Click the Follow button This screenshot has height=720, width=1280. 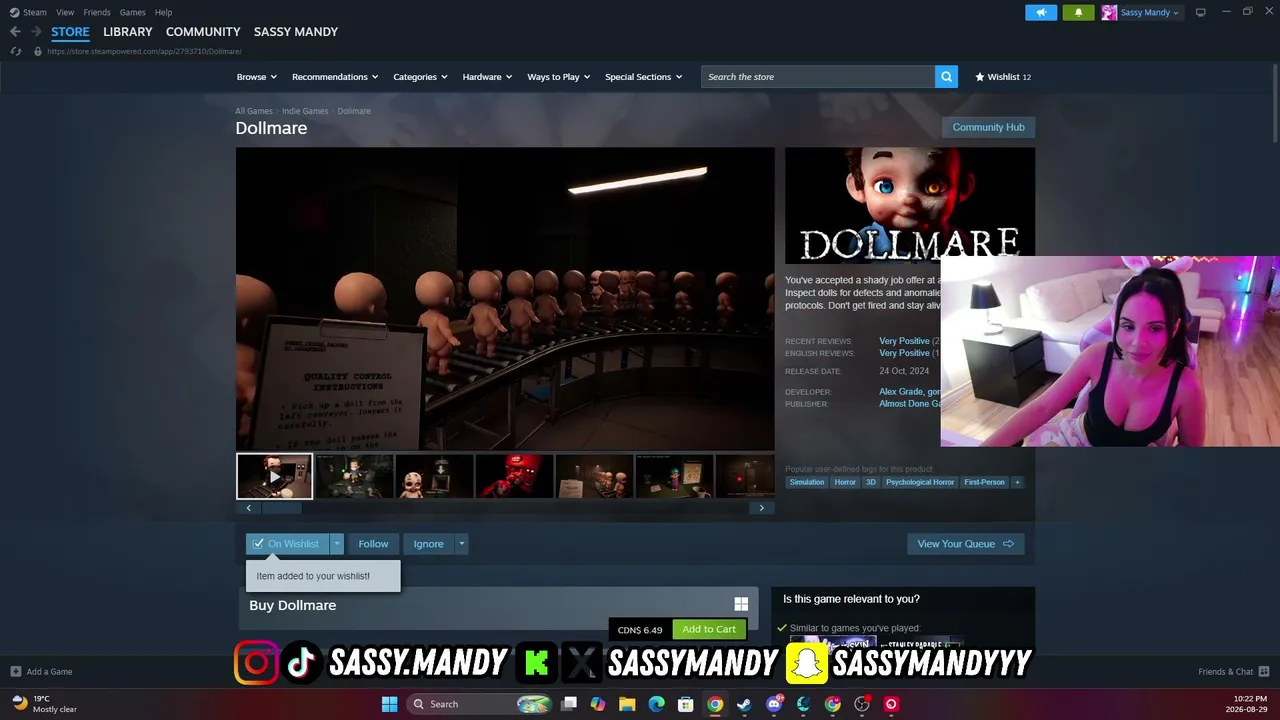[373, 544]
